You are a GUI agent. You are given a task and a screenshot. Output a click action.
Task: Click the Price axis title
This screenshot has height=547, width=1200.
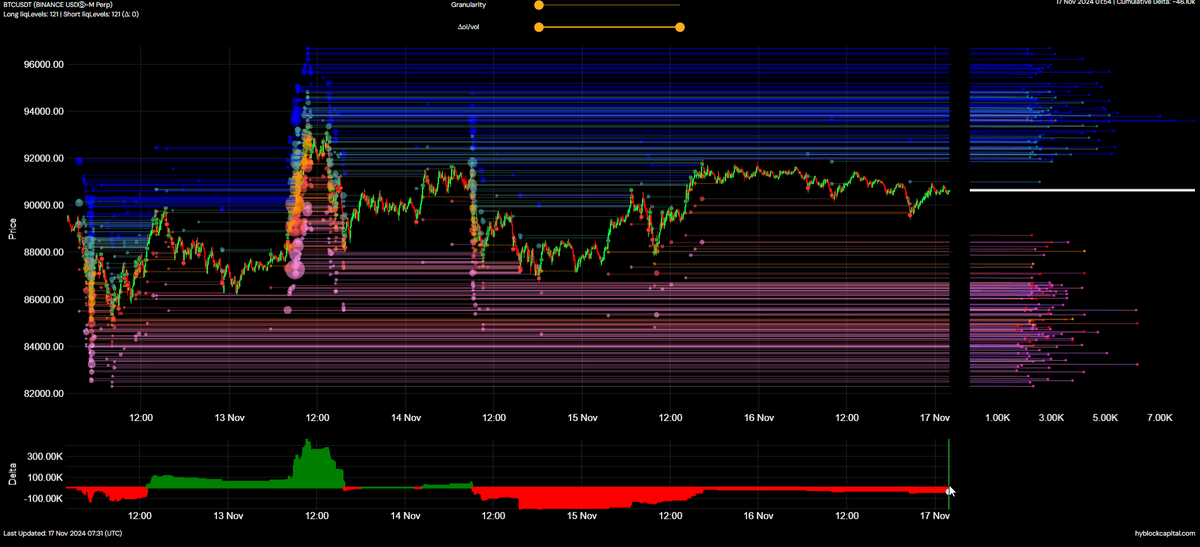click(x=11, y=229)
